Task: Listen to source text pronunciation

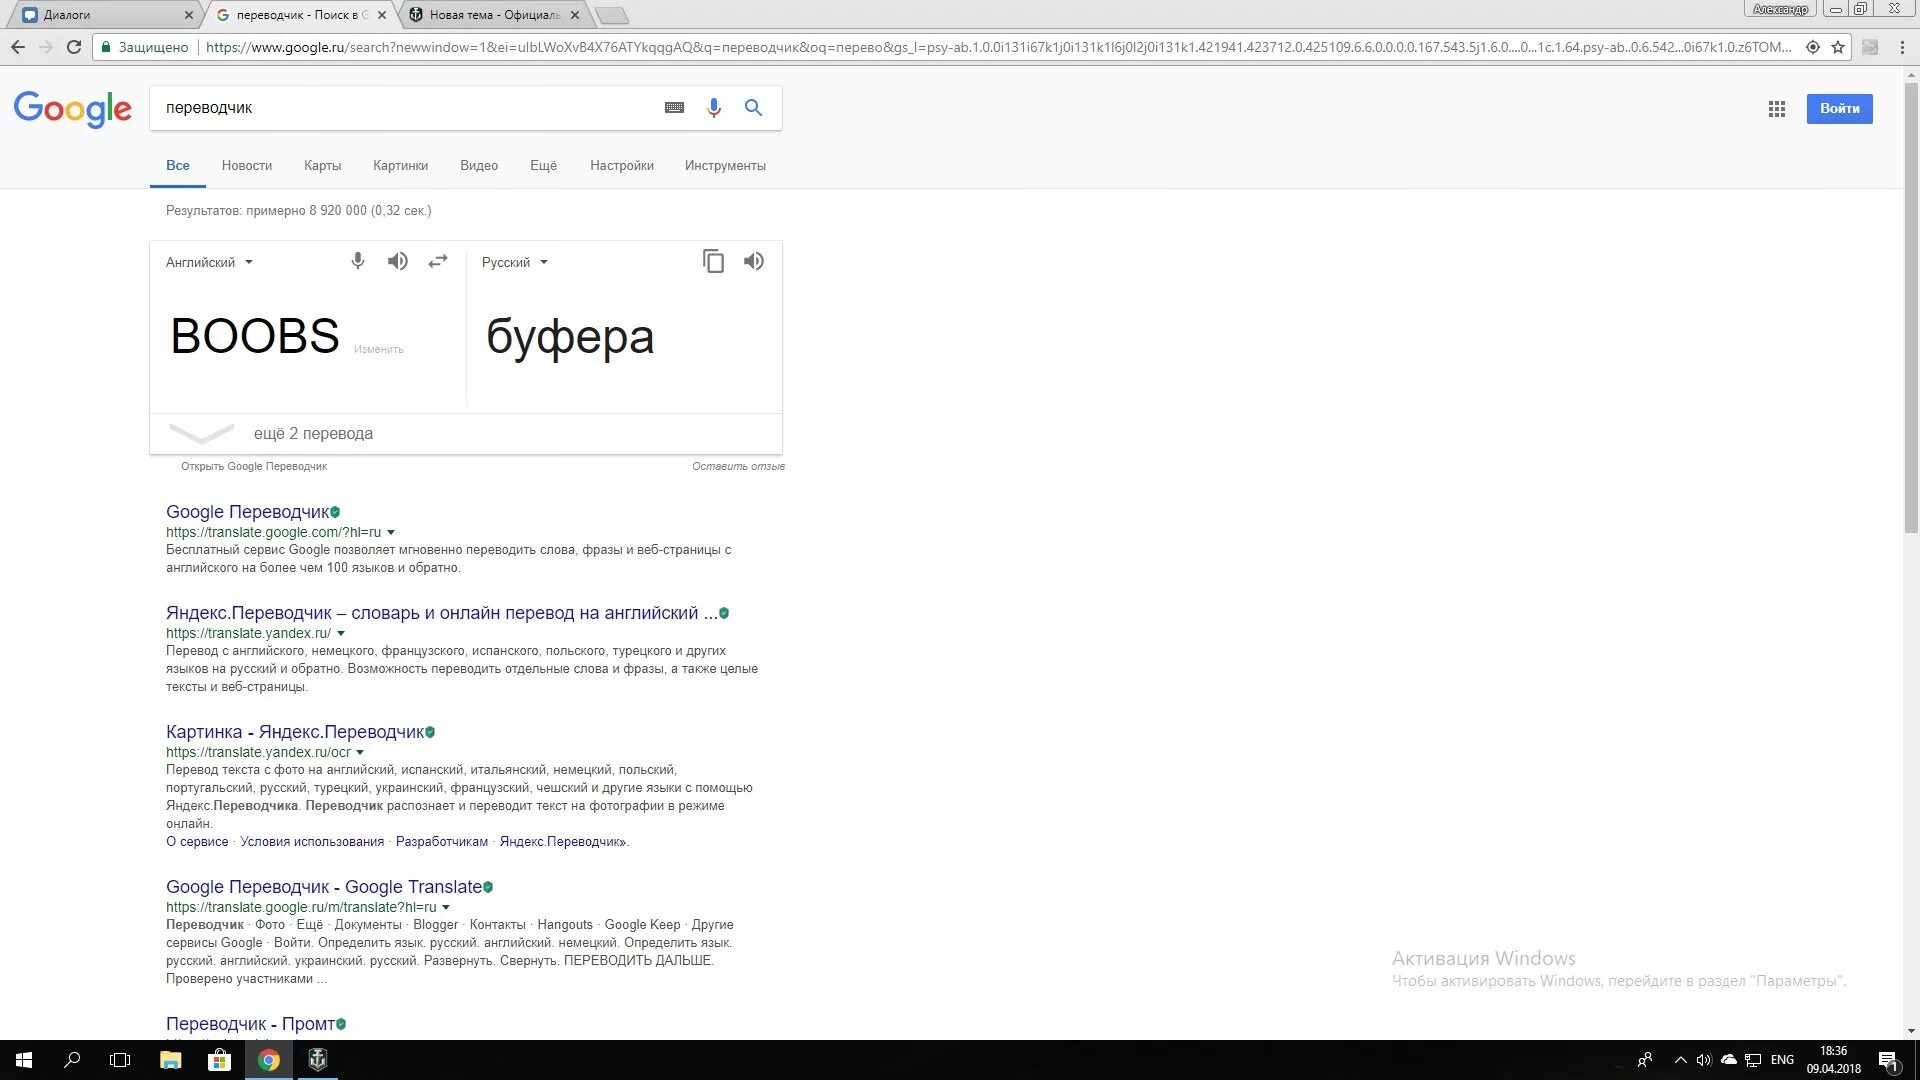Action: click(x=397, y=262)
